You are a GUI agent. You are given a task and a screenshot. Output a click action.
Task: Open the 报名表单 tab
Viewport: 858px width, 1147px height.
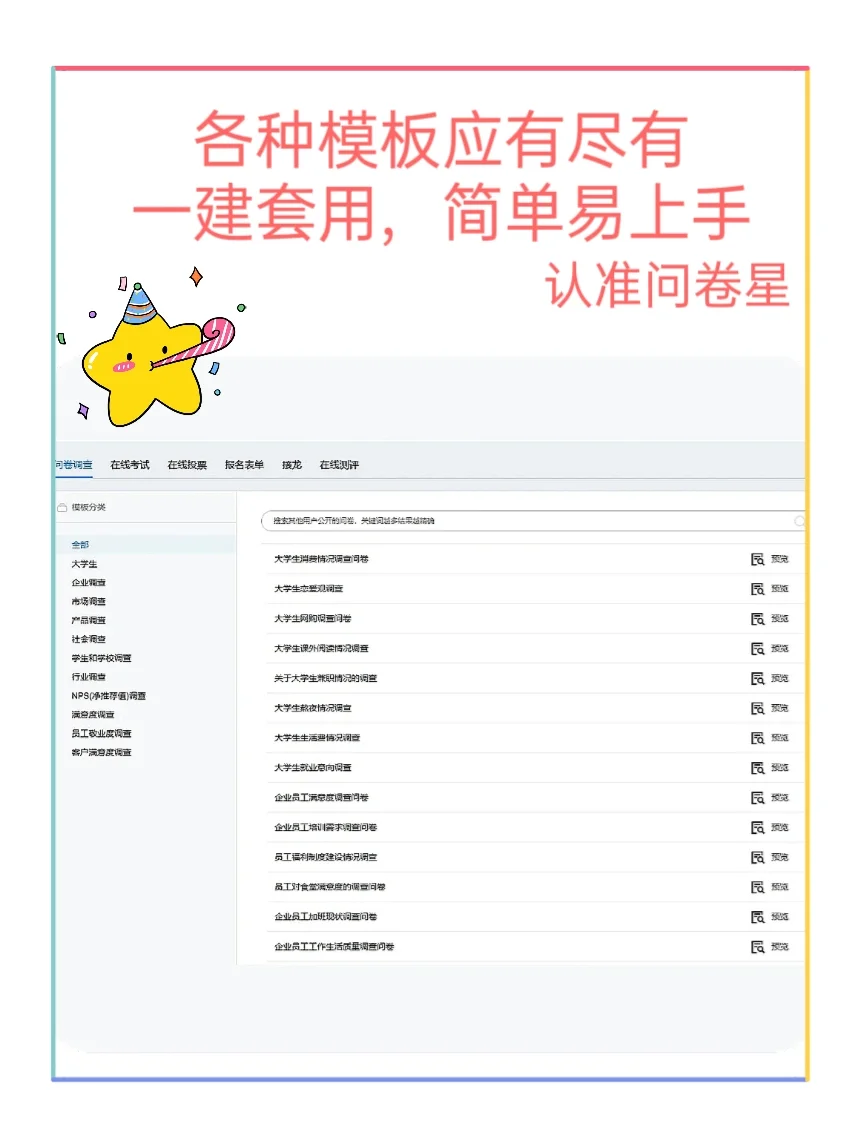245,464
